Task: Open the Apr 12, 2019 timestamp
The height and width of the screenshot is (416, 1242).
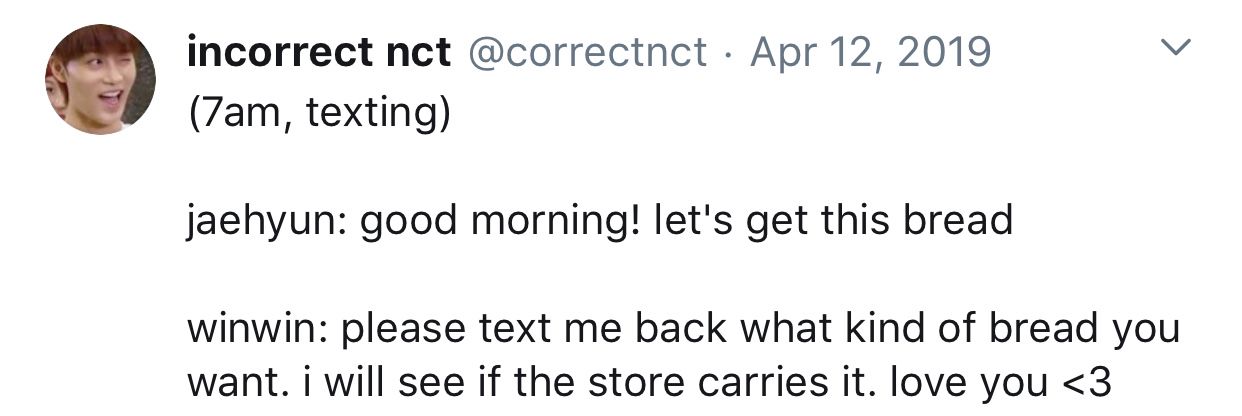Action: point(871,51)
